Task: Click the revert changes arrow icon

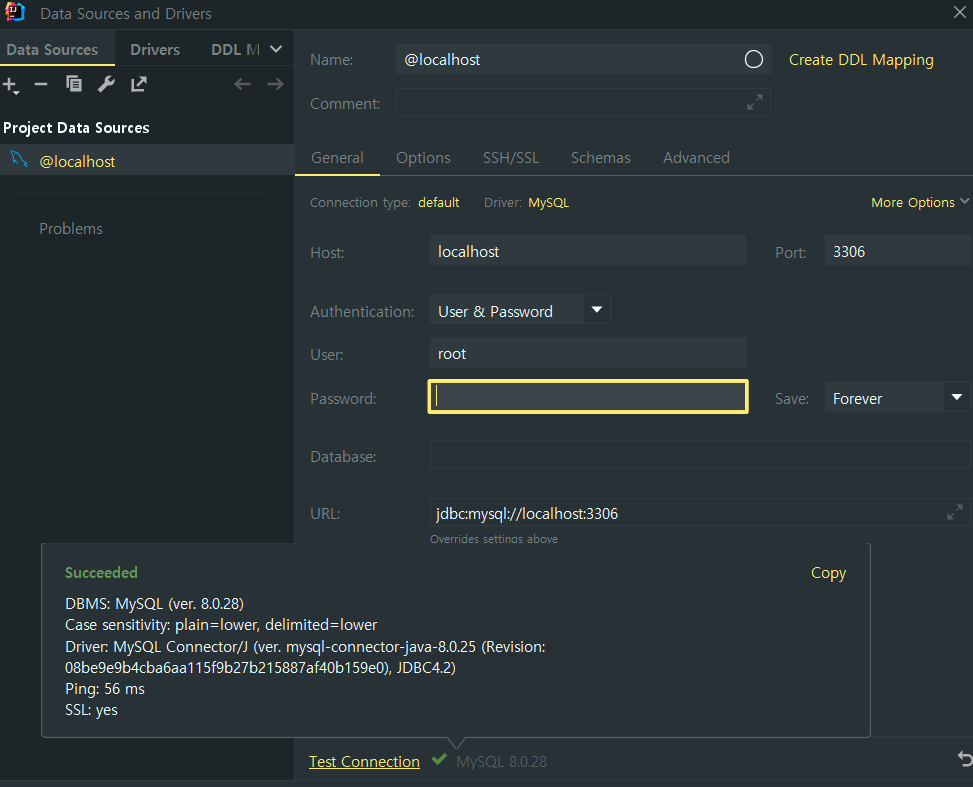Action: tap(964, 758)
